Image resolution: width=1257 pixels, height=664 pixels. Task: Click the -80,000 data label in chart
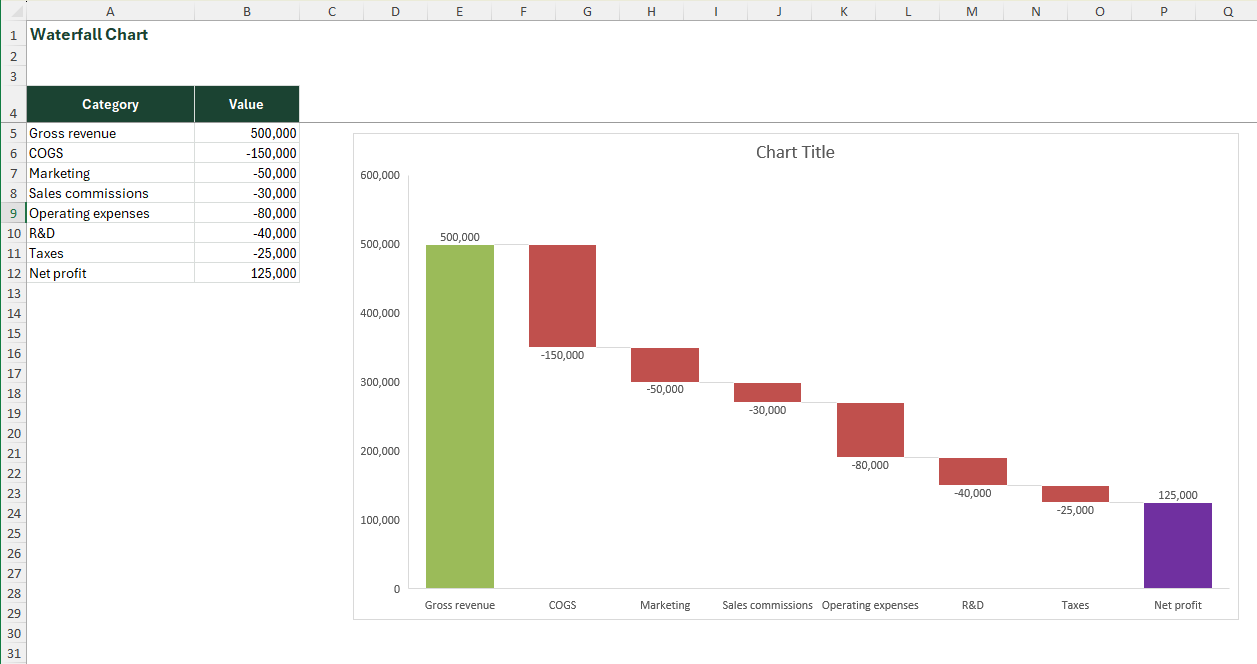click(x=870, y=465)
